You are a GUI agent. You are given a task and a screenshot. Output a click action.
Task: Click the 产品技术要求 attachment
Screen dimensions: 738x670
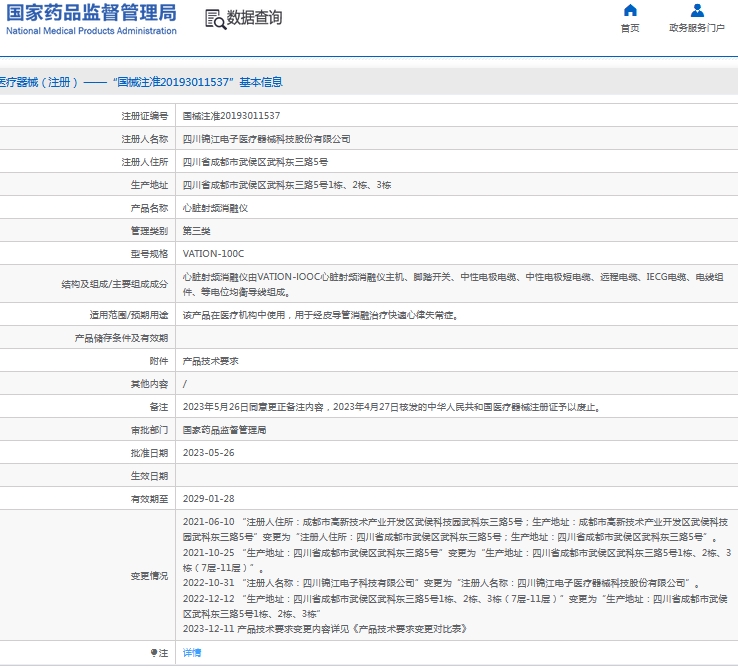pos(210,361)
